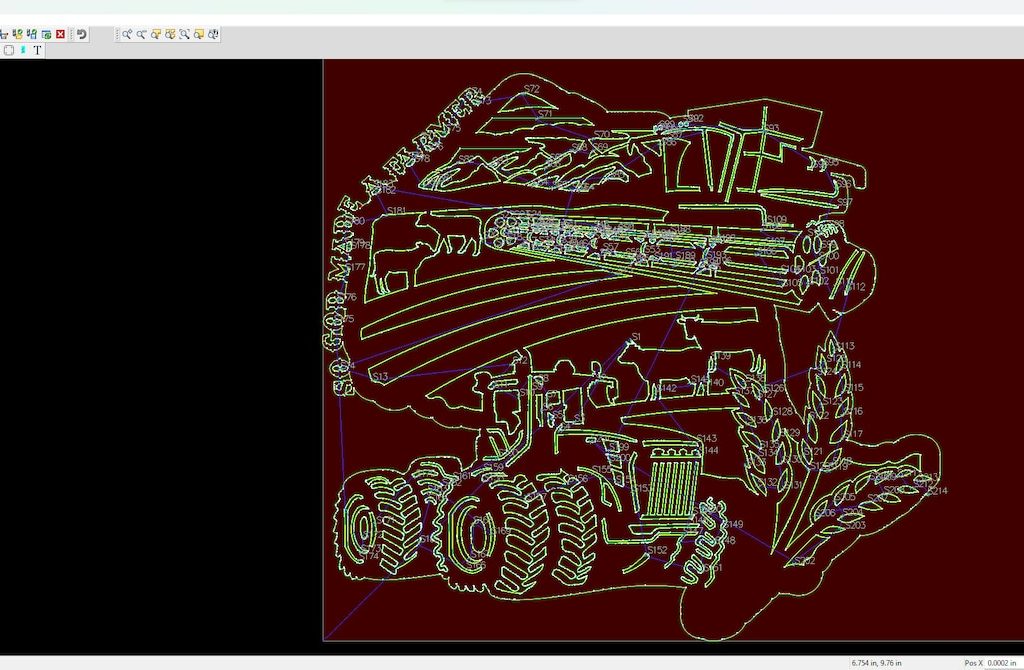The image size is (1024, 670).
Task: Click the magnifier with grid squares icon
Action: pos(171,34)
